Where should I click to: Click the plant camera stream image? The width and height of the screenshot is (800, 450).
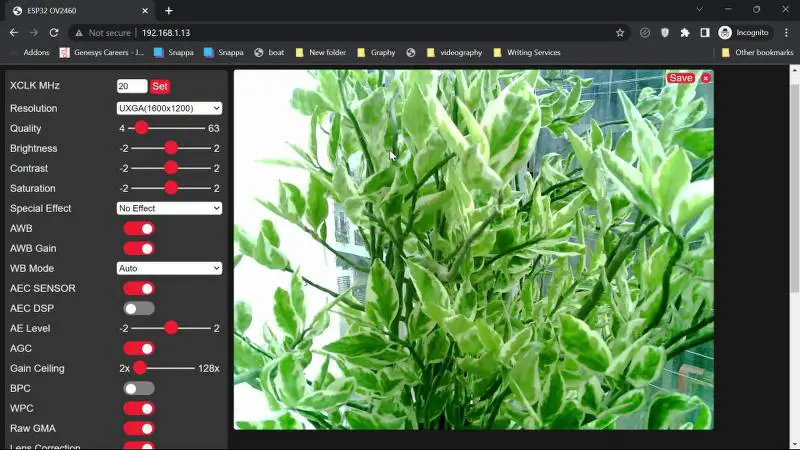(473, 249)
